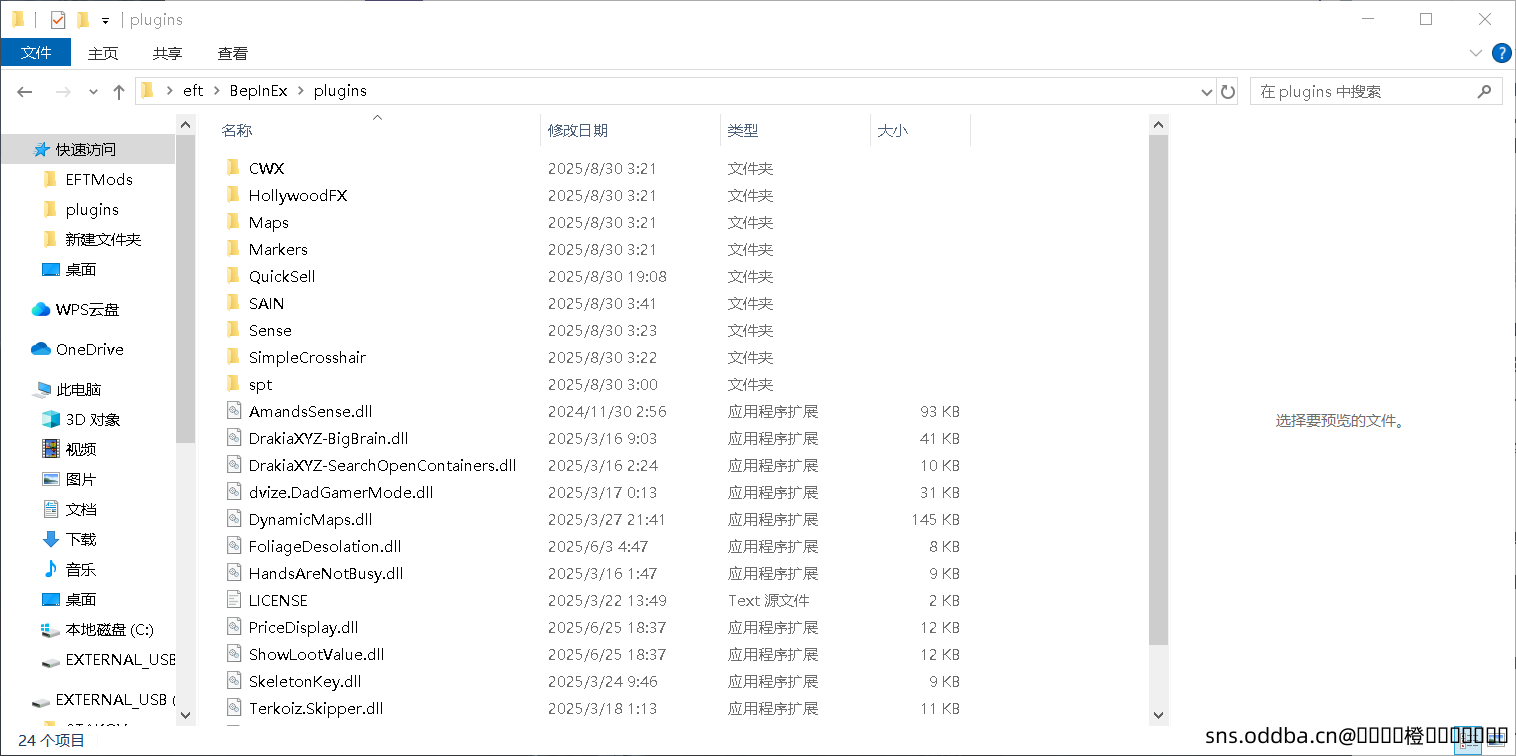
Task: Select the Markers folder icon
Action: tap(233, 248)
